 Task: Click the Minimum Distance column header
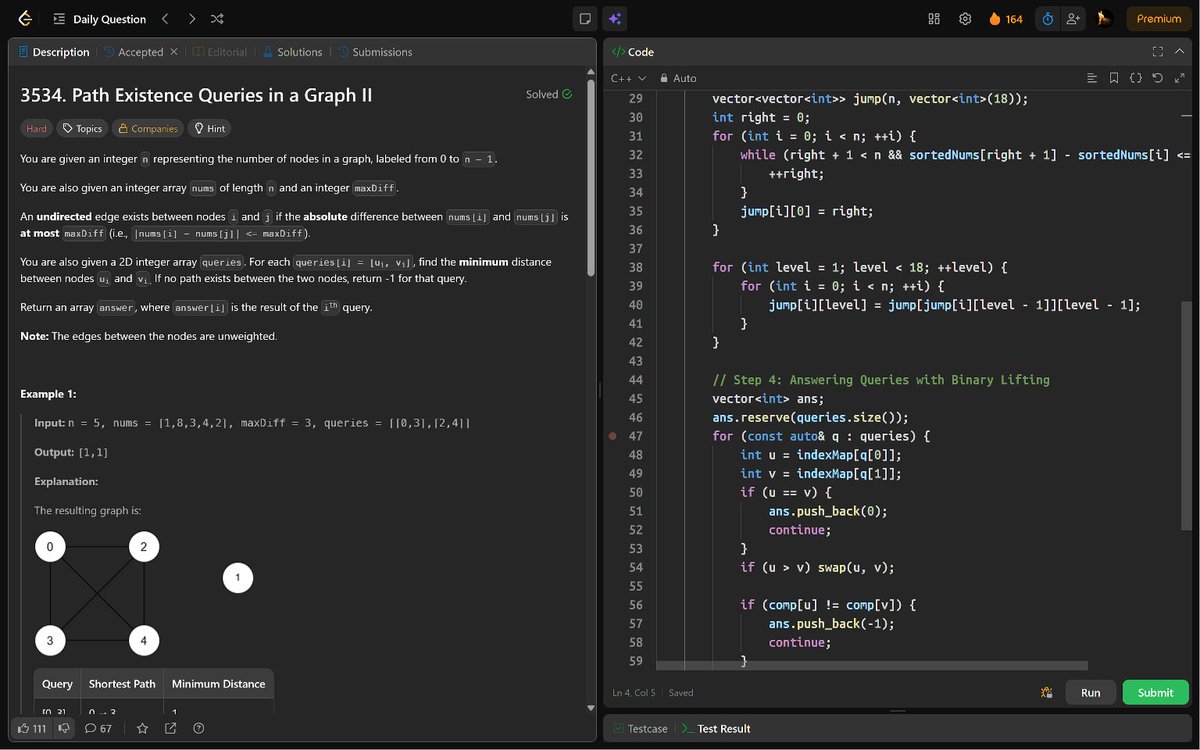click(218, 684)
